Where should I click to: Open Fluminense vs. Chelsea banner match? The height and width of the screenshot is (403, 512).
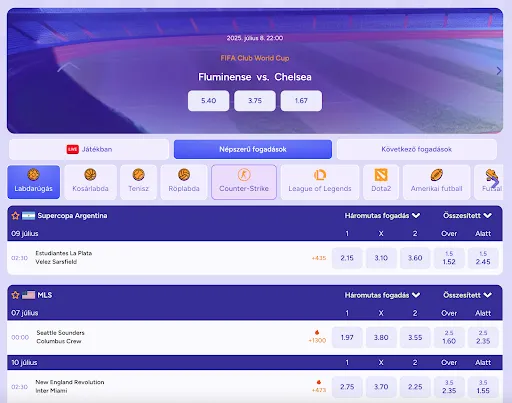255,77
